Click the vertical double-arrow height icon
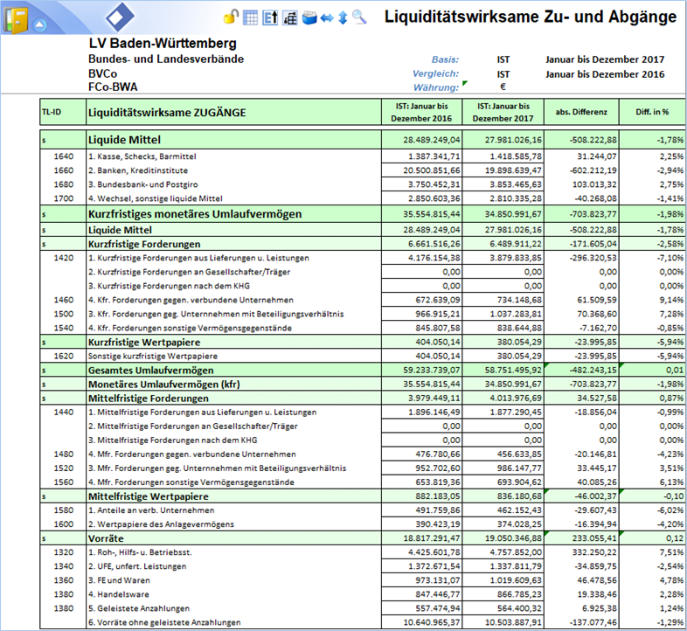The image size is (687, 631). point(342,17)
